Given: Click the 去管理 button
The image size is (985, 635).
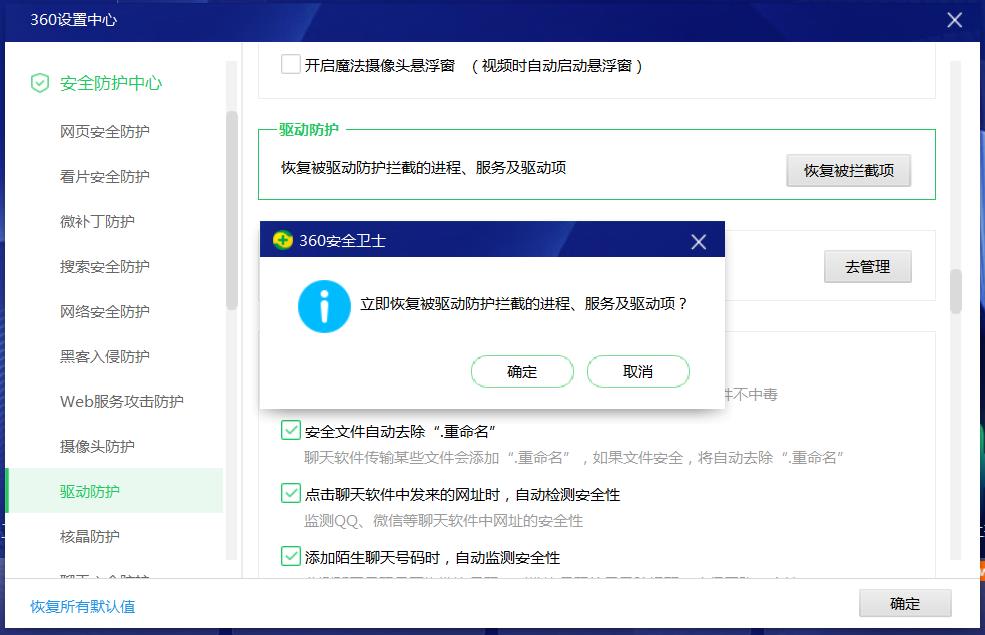Looking at the screenshot, I should click(868, 267).
